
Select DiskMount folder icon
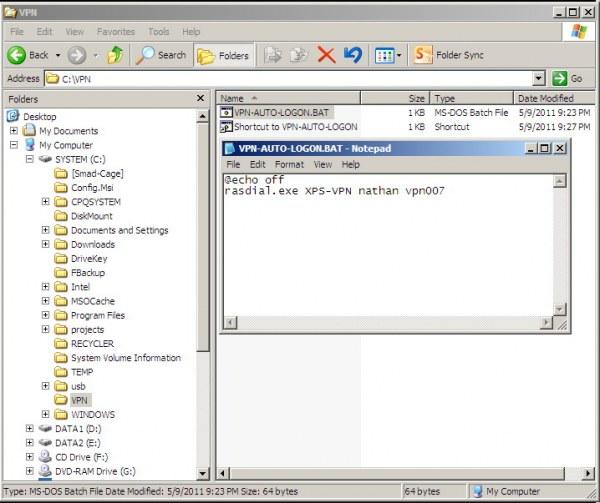click(61, 216)
